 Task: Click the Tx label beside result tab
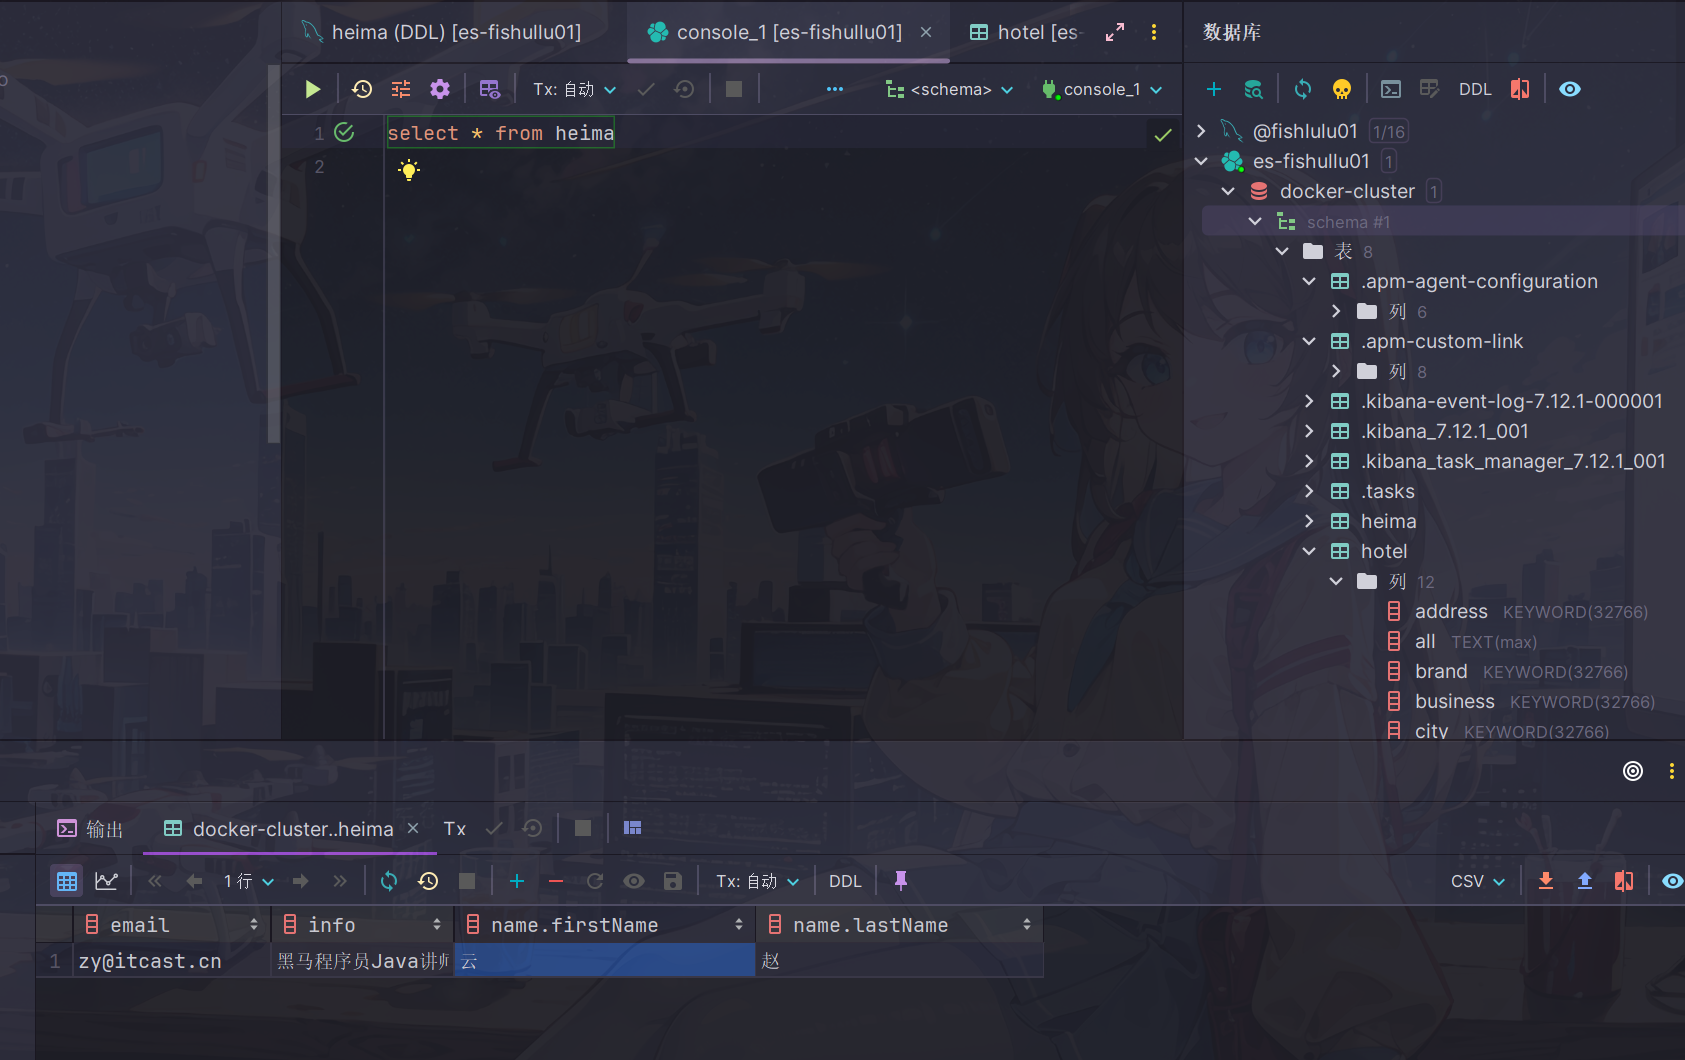coord(455,829)
